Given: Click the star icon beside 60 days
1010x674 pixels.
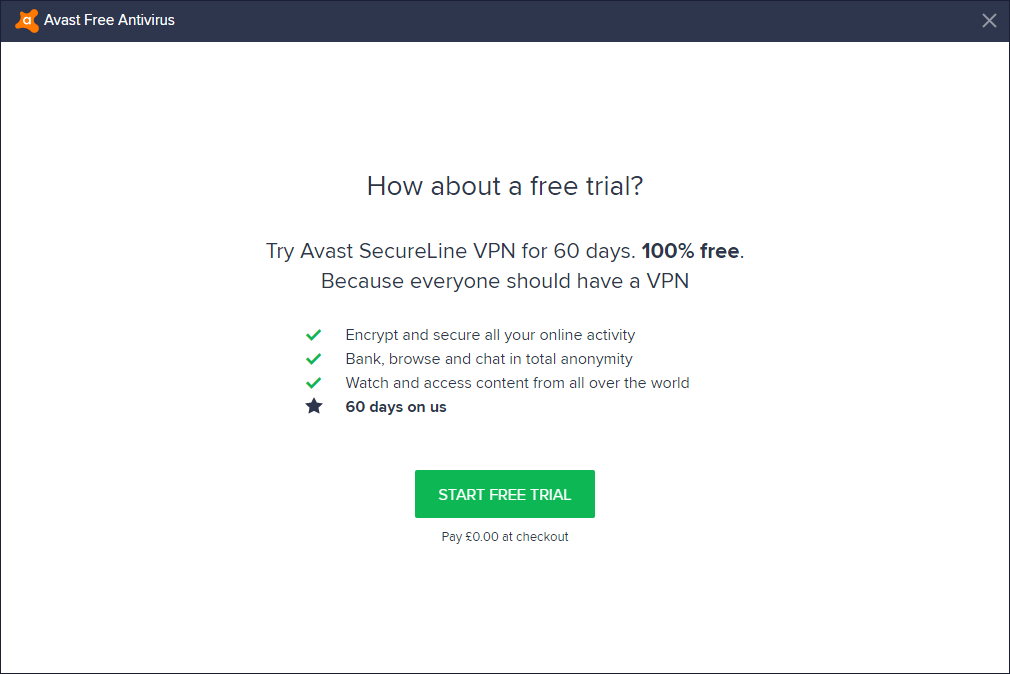Looking at the screenshot, I should (314, 407).
